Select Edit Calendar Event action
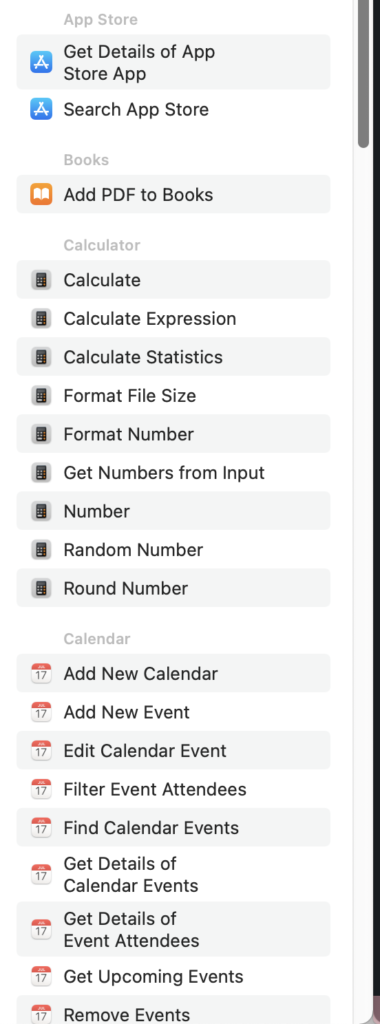Screen dimensions: 380x1024 point(173,750)
